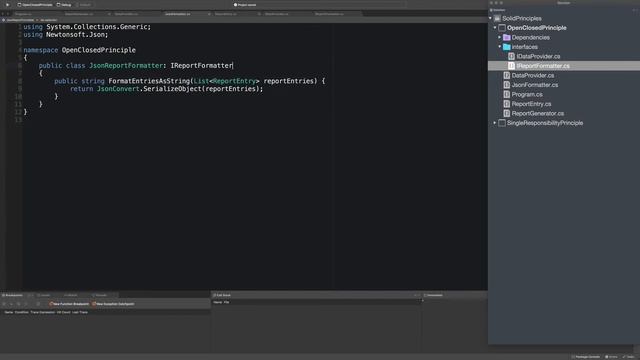640x360 pixels.
Task: Switch to the active JsonFormatter.cs editor tab
Action: click(x=178, y=14)
